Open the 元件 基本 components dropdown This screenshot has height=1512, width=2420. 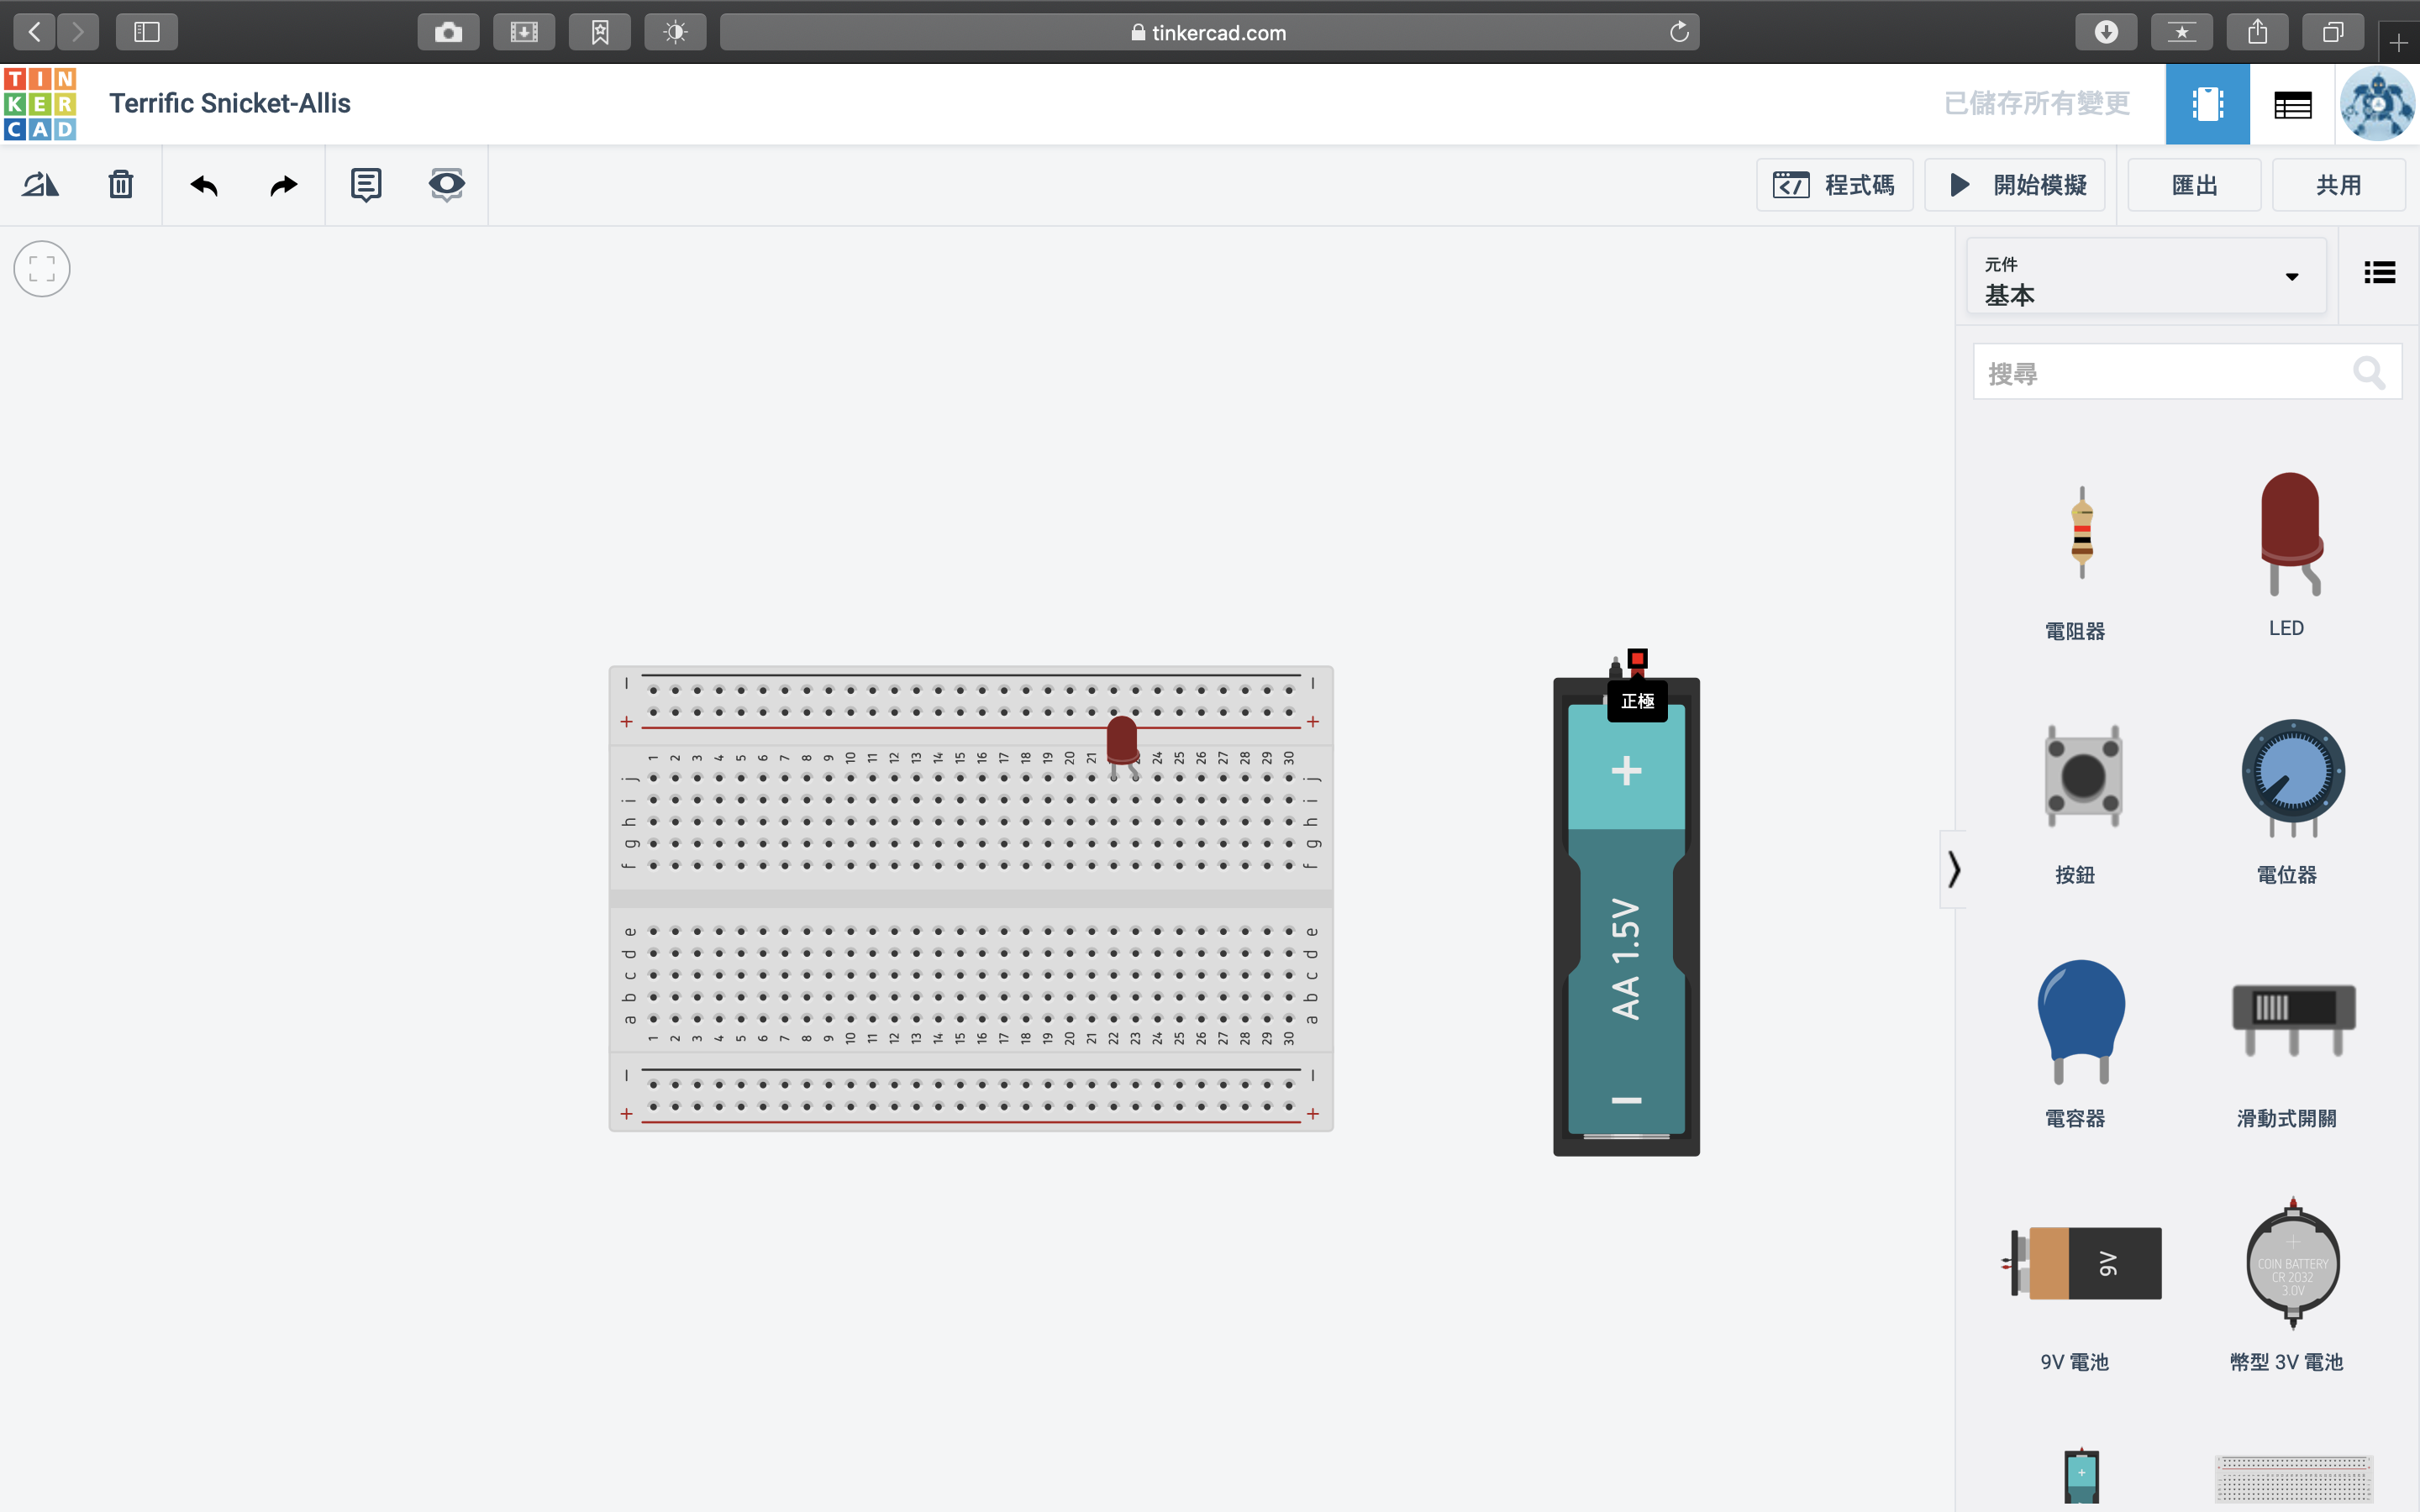tap(2145, 278)
